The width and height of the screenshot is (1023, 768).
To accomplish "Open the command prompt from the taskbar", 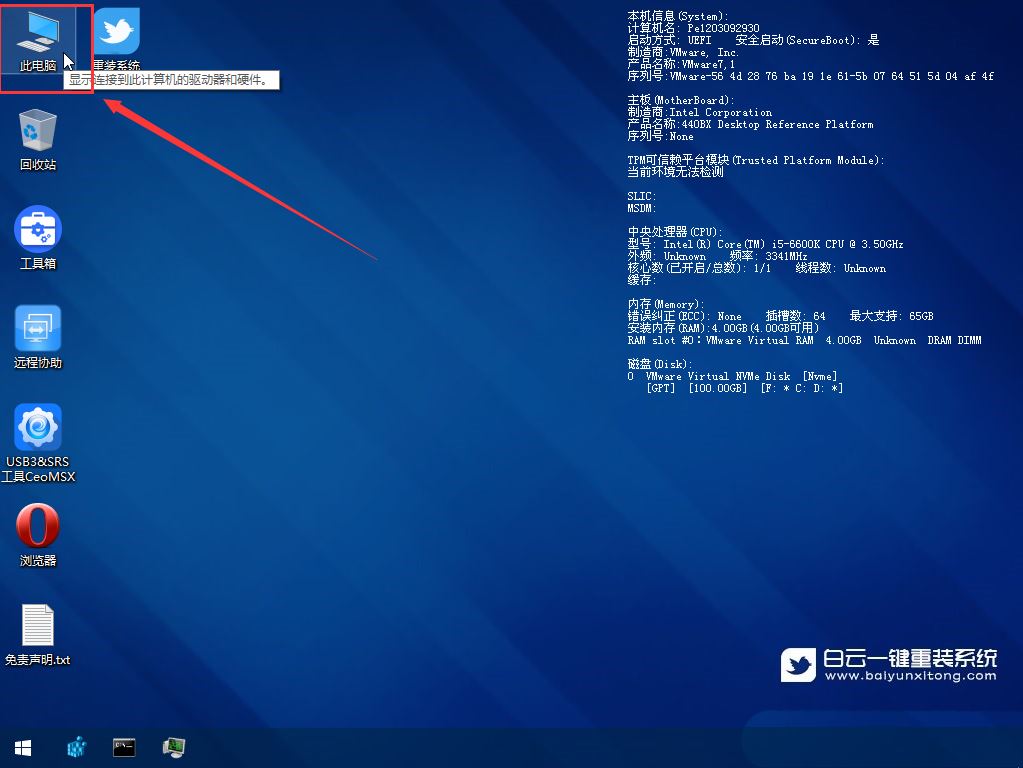I will coord(124,747).
